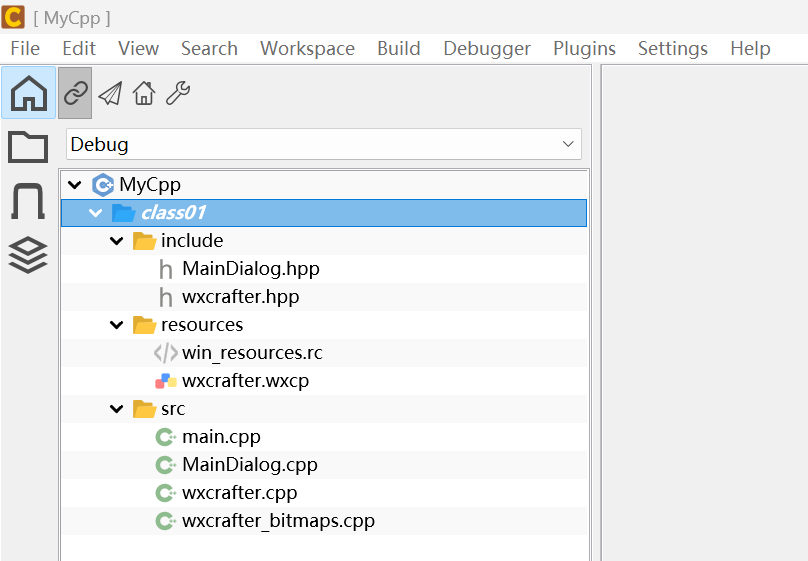This screenshot has width=808, height=561.
Task: Click the paper plane toolbar icon
Action: click(110, 94)
